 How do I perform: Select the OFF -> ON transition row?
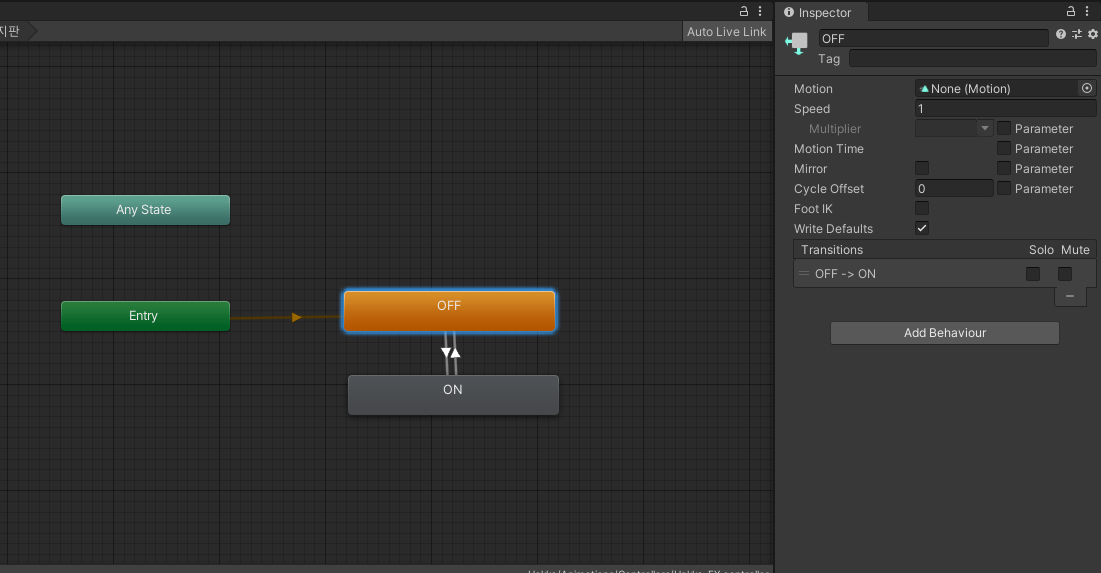[x=944, y=274]
